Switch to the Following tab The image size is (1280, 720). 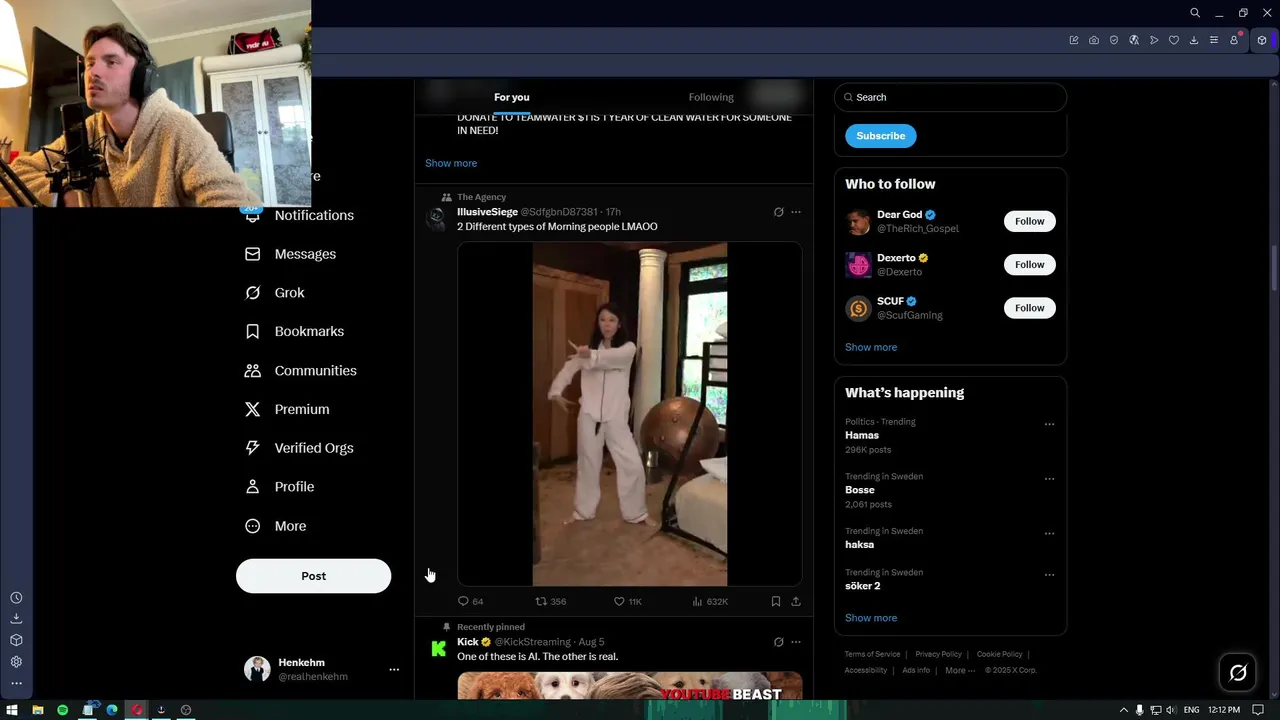711,97
